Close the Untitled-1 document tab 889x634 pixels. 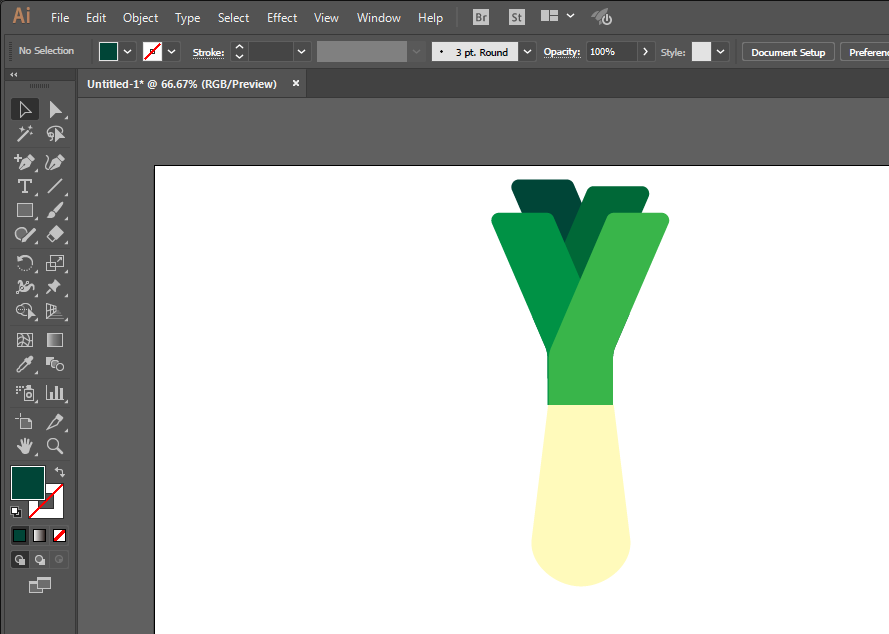(x=295, y=83)
